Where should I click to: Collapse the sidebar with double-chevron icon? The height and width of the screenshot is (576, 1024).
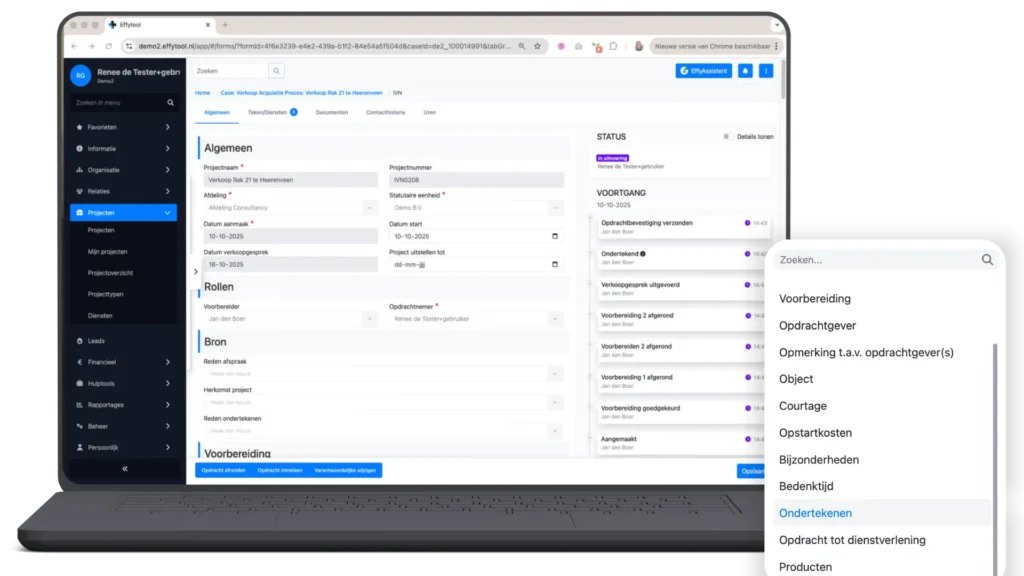(125, 468)
